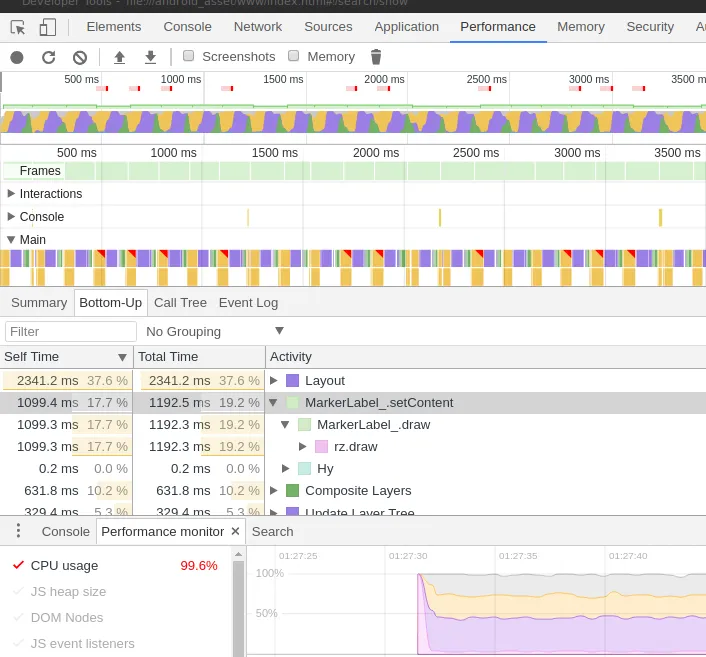Toggle the device toolbar icon
Viewport: 706px width, 657px height.
pyautogui.click(x=48, y=27)
